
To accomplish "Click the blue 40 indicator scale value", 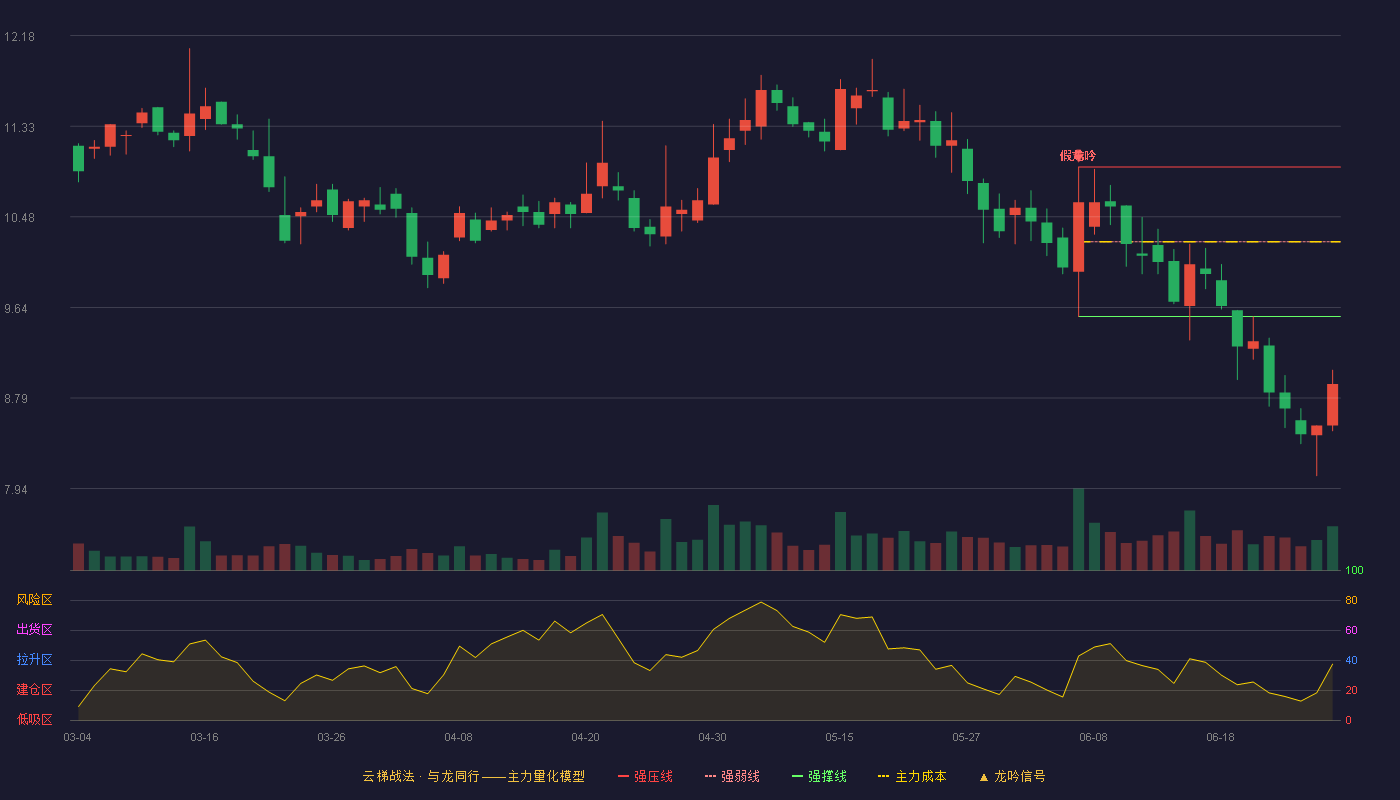I will coord(1351,661).
